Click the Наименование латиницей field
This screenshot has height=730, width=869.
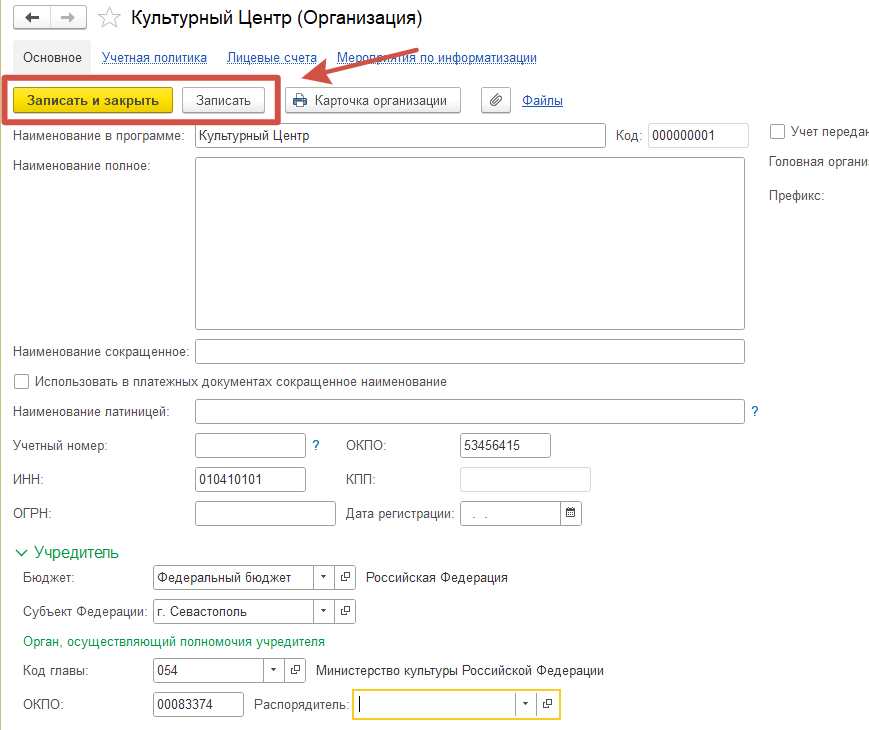tap(469, 411)
